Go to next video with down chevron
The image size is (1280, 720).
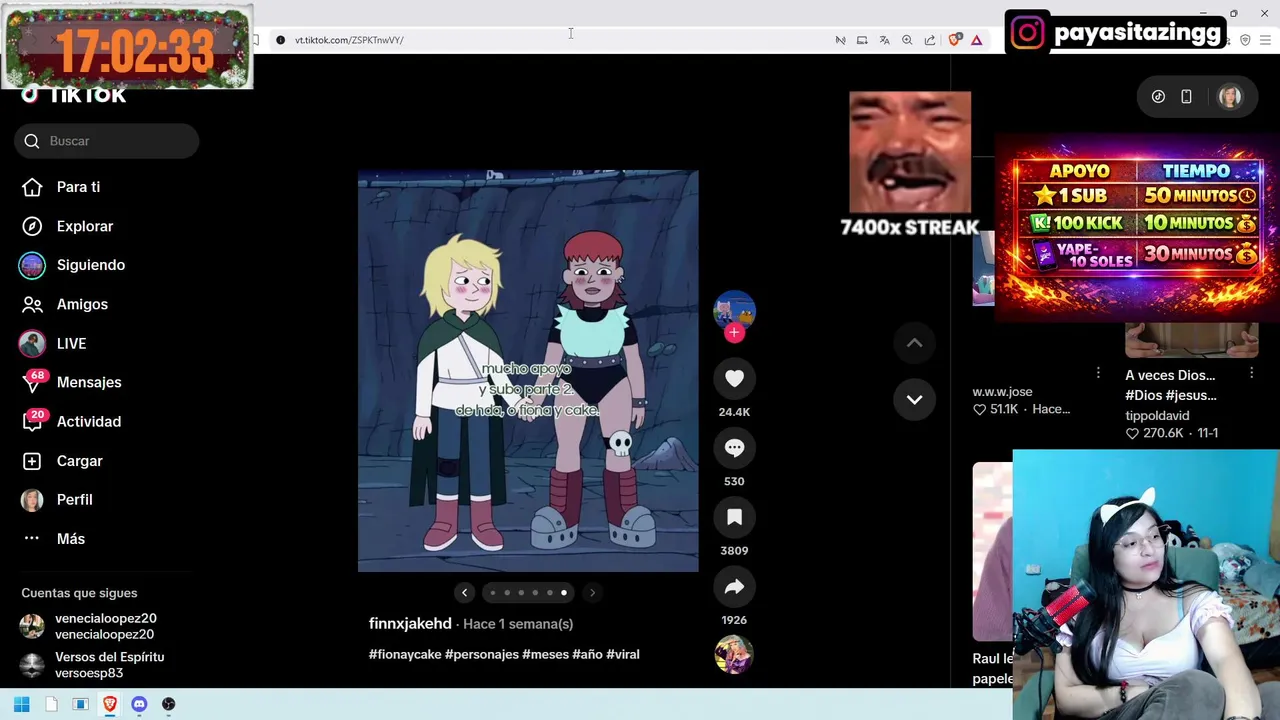(914, 399)
